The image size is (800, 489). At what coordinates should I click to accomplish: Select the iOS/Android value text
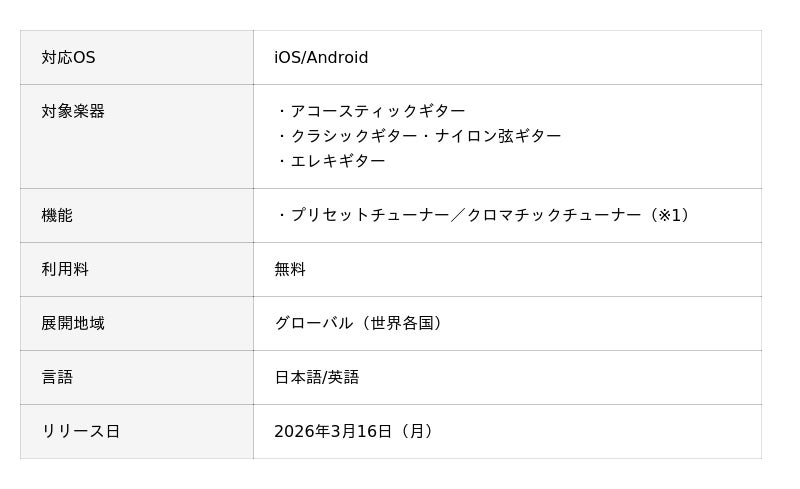tap(321, 58)
